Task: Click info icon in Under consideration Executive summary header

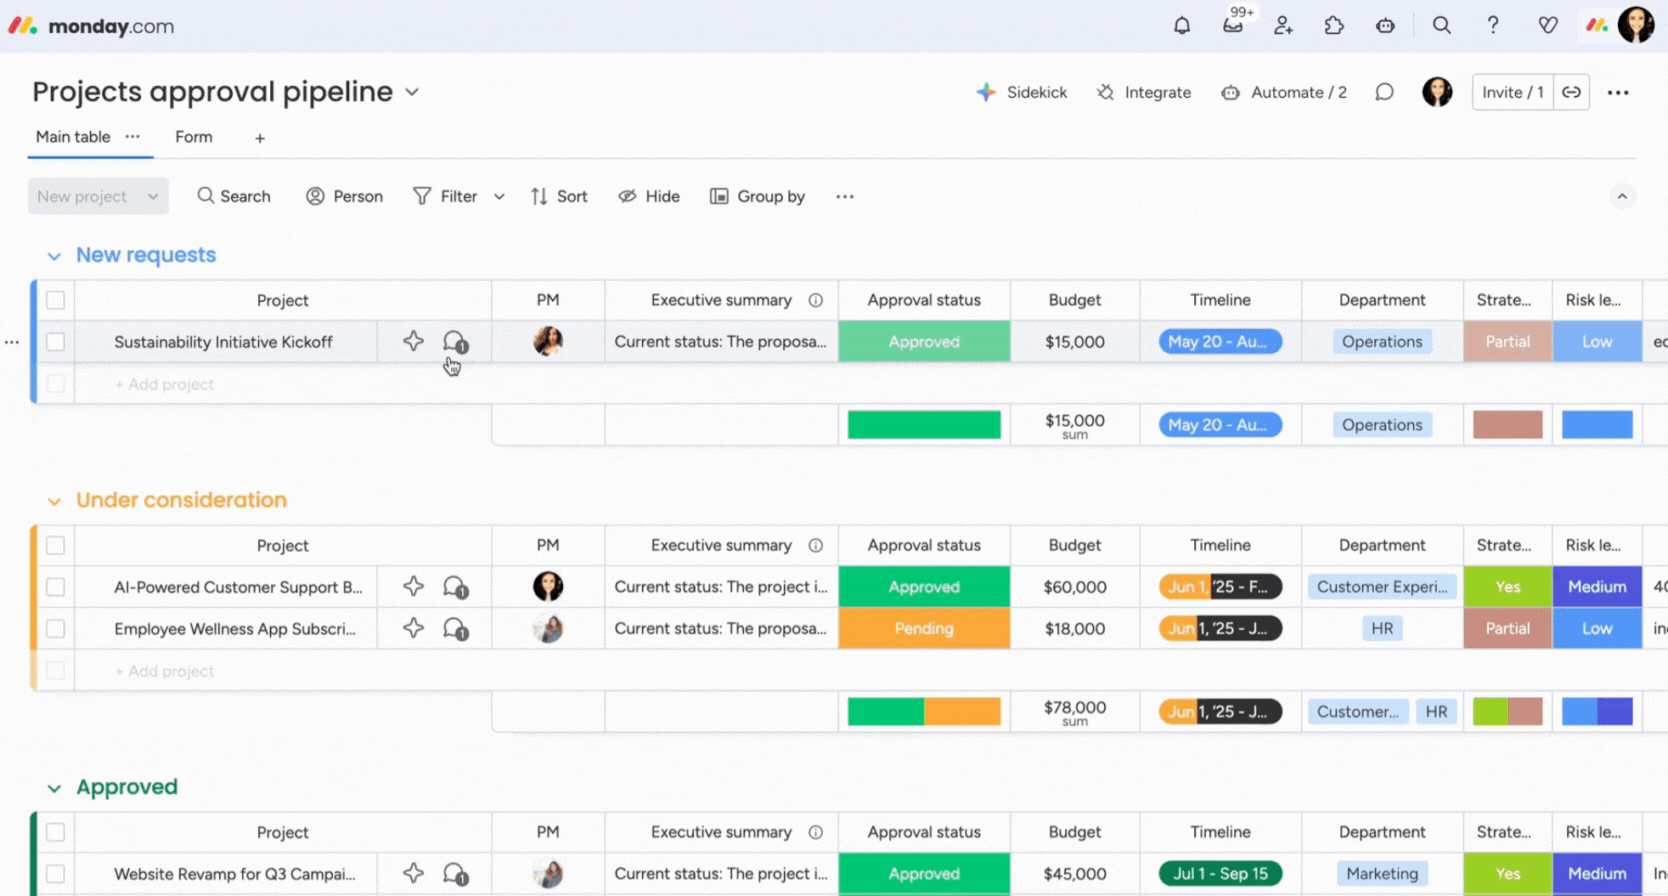Action: click(x=816, y=545)
